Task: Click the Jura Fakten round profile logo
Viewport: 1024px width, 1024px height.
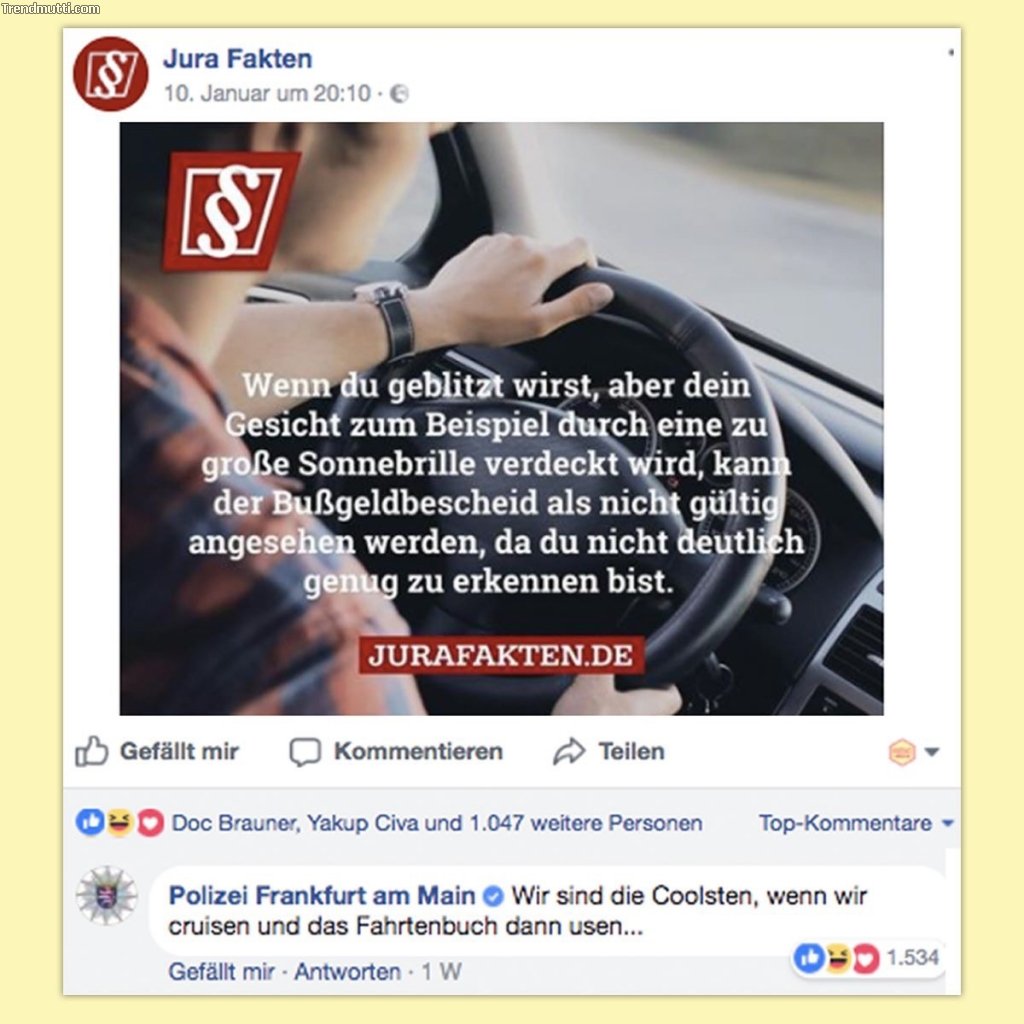Action: (110, 74)
